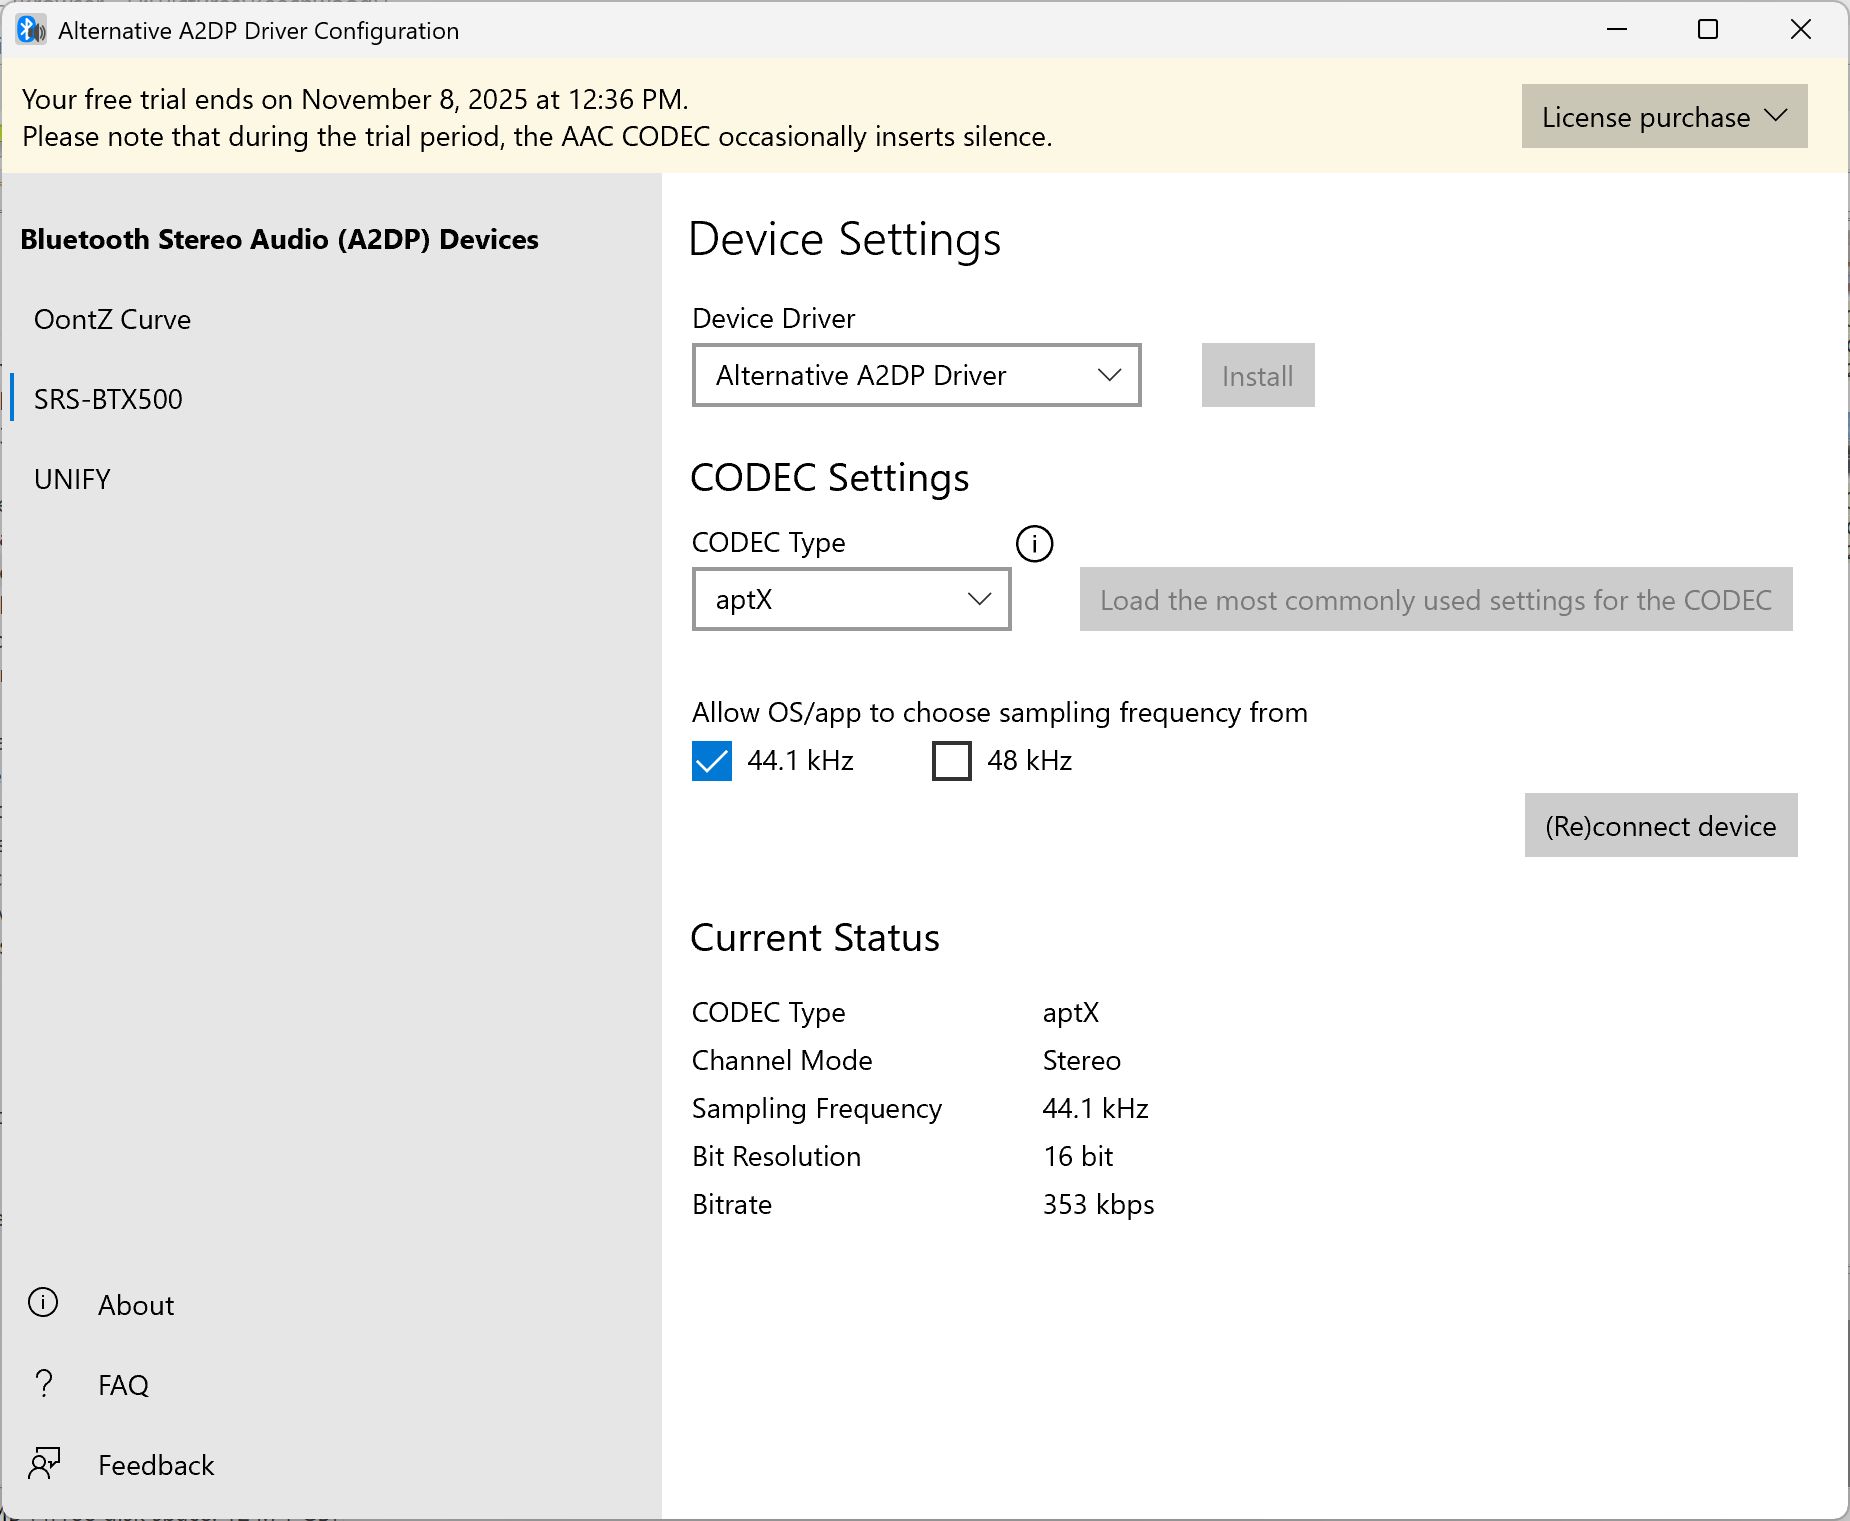Close the Alternative A2DP Driver window
The width and height of the screenshot is (1850, 1521).
point(1800,30)
